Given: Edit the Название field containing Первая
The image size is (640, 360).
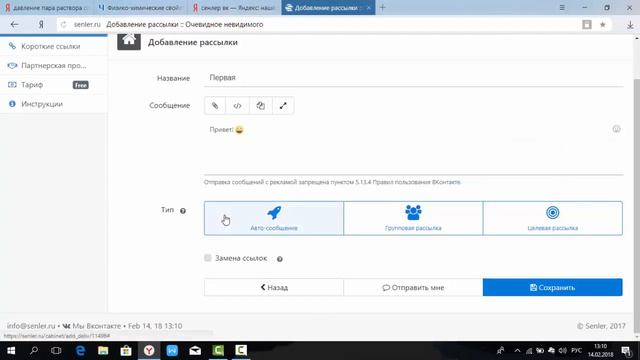Looking at the screenshot, I should tap(413, 78).
